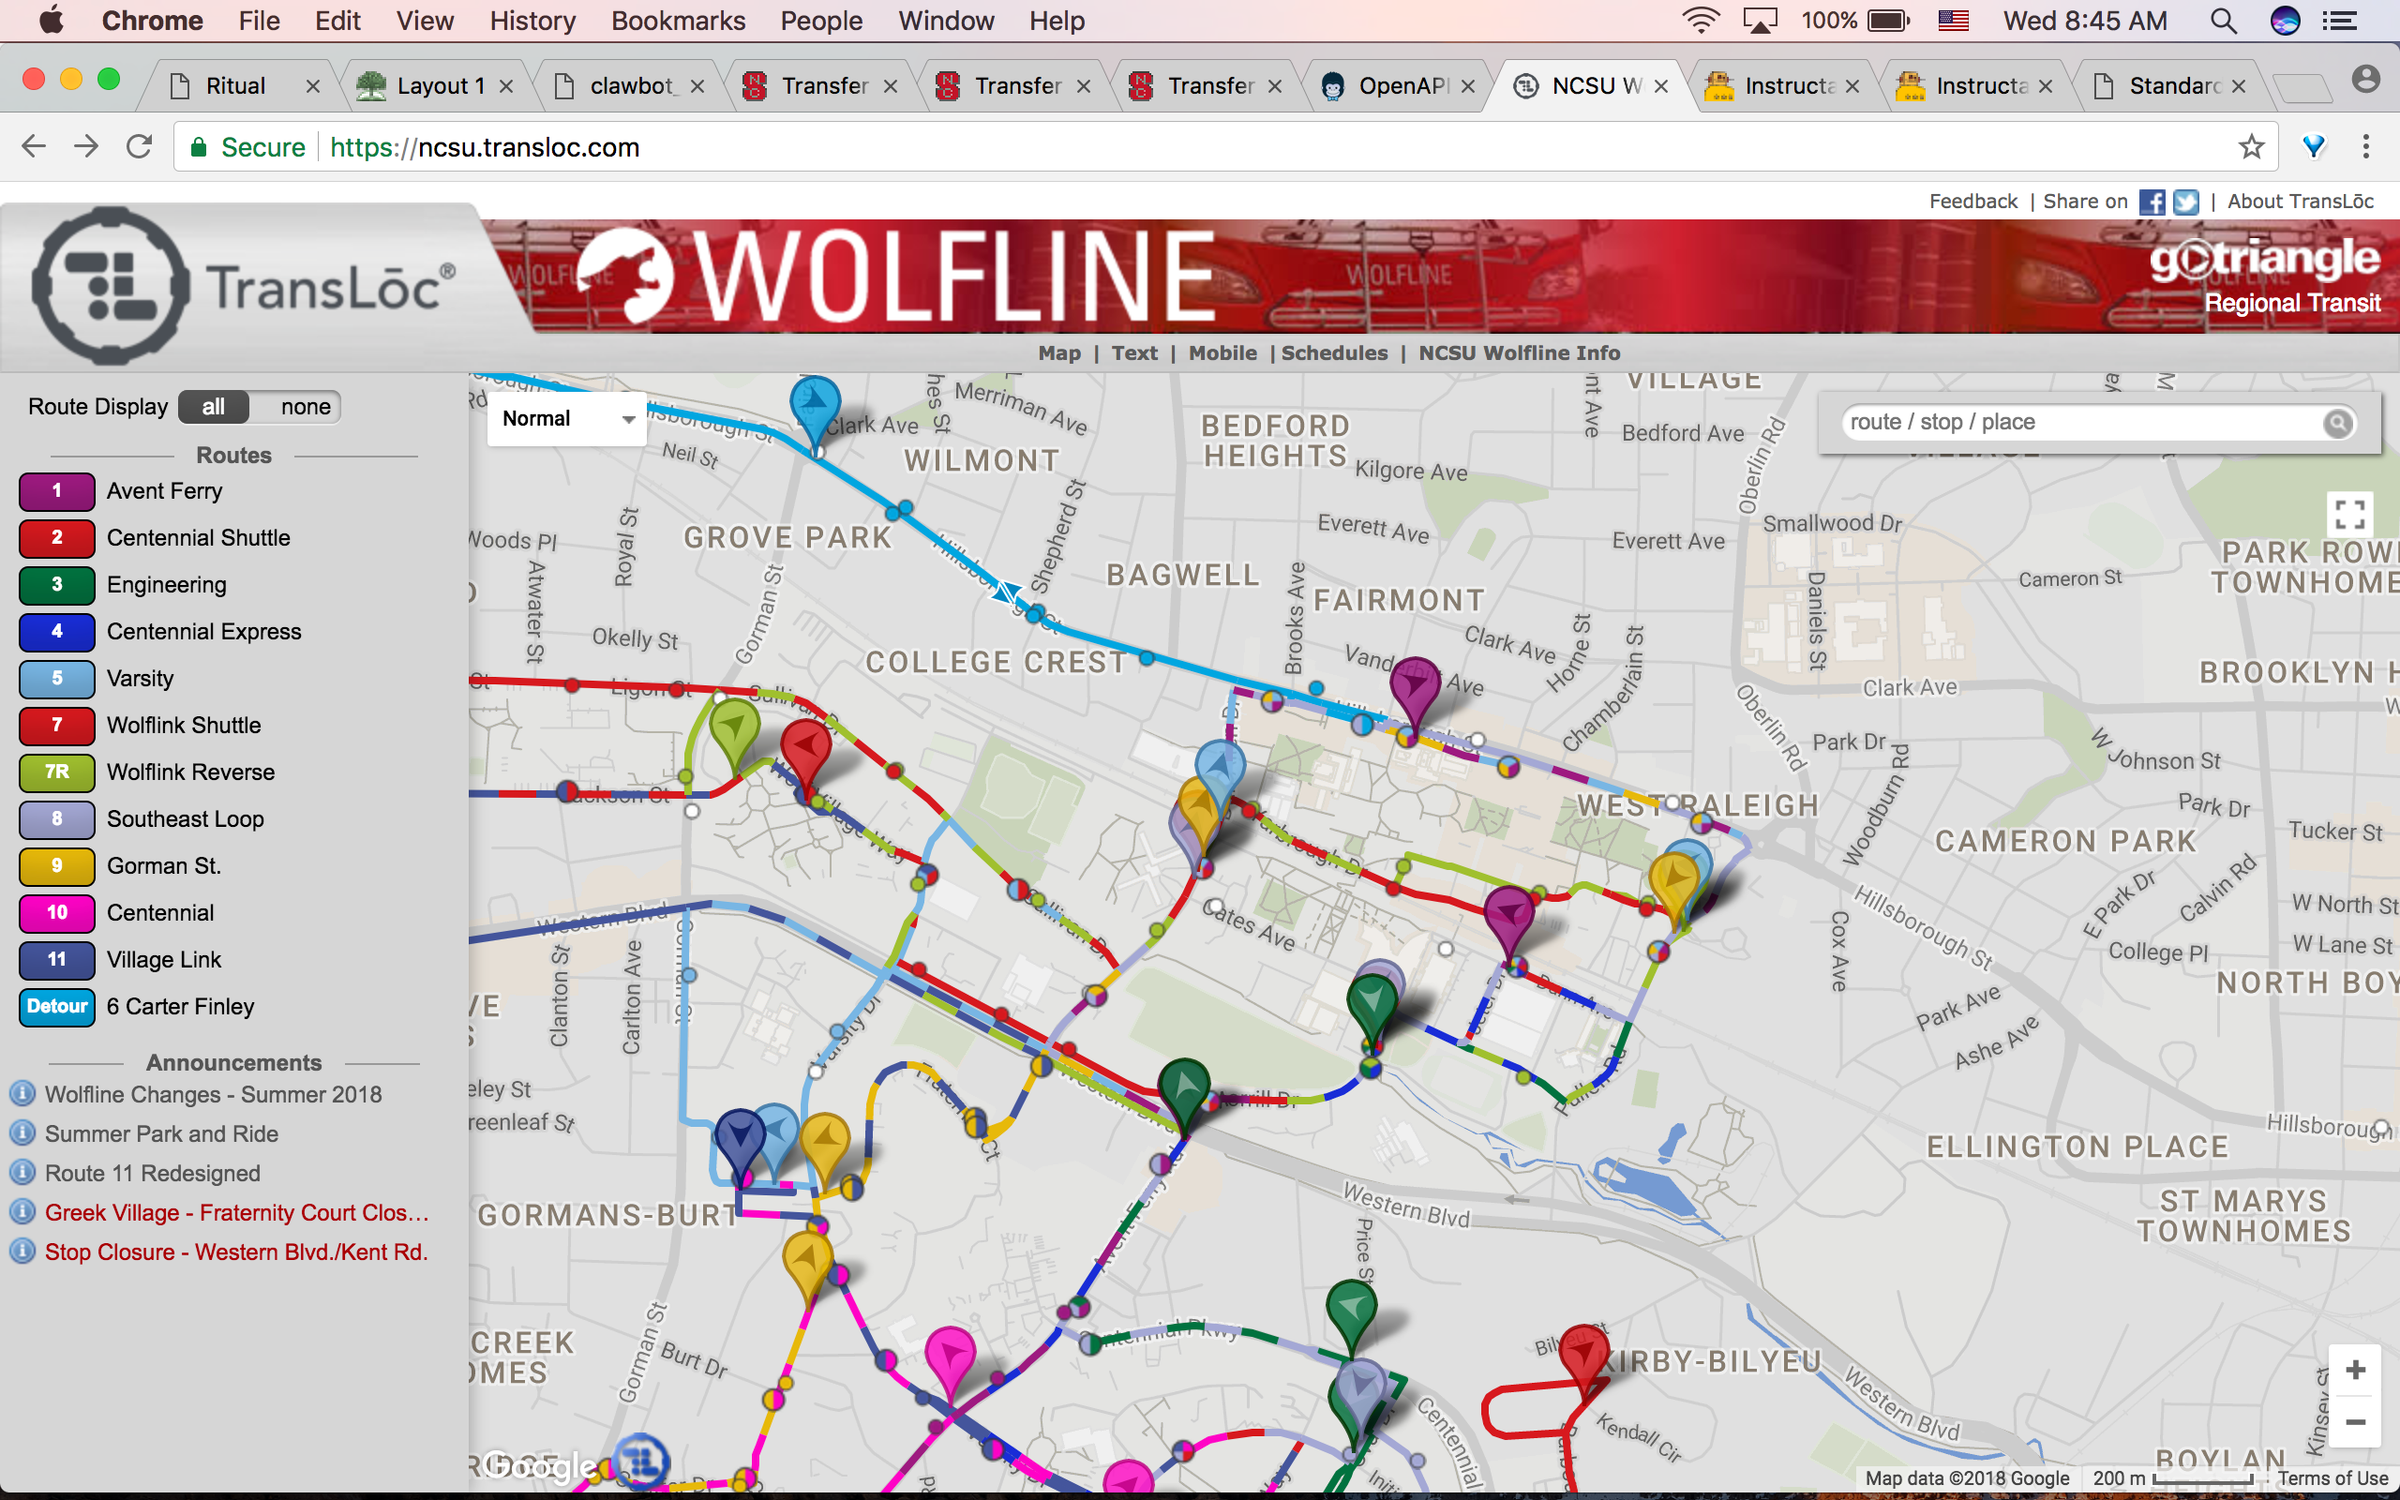
Task: Bookmark this page with star icon
Action: pos(2250,148)
